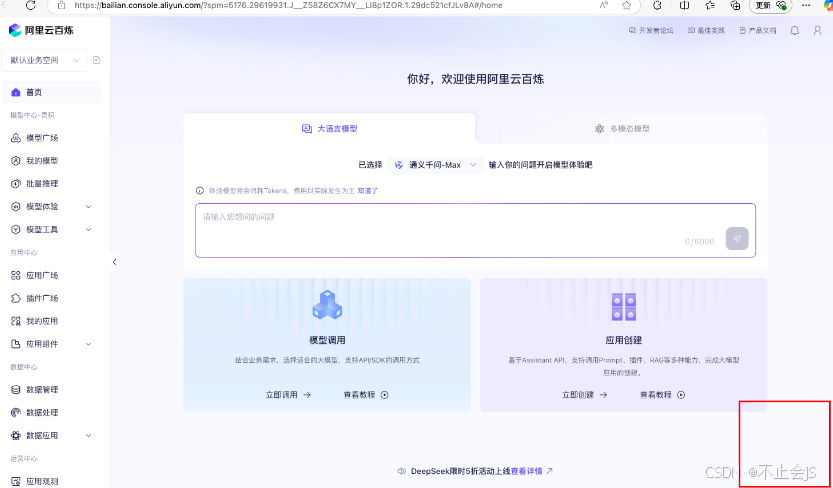Focus the 请输入您想问的问题 input box
Screen dimensions: 833x488
(475, 230)
